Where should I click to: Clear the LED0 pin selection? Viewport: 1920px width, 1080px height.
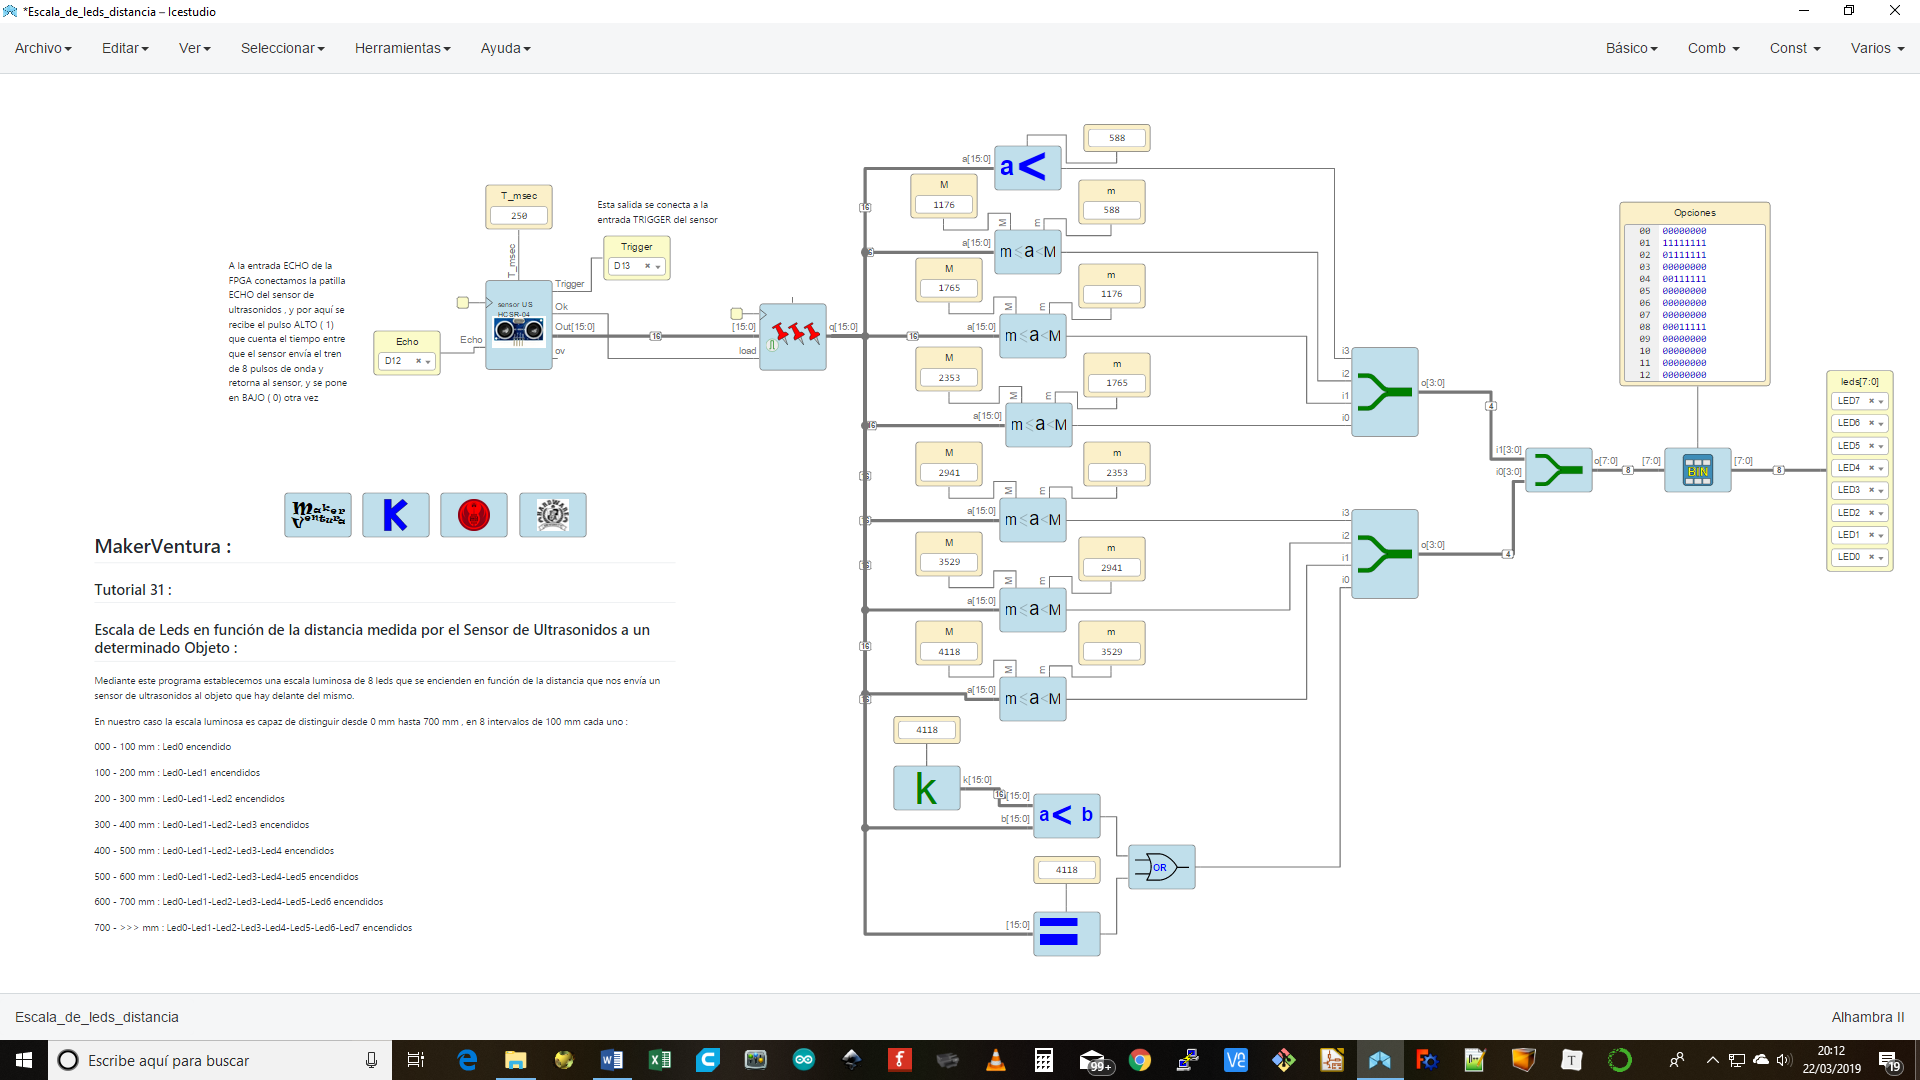pyautogui.click(x=1871, y=557)
